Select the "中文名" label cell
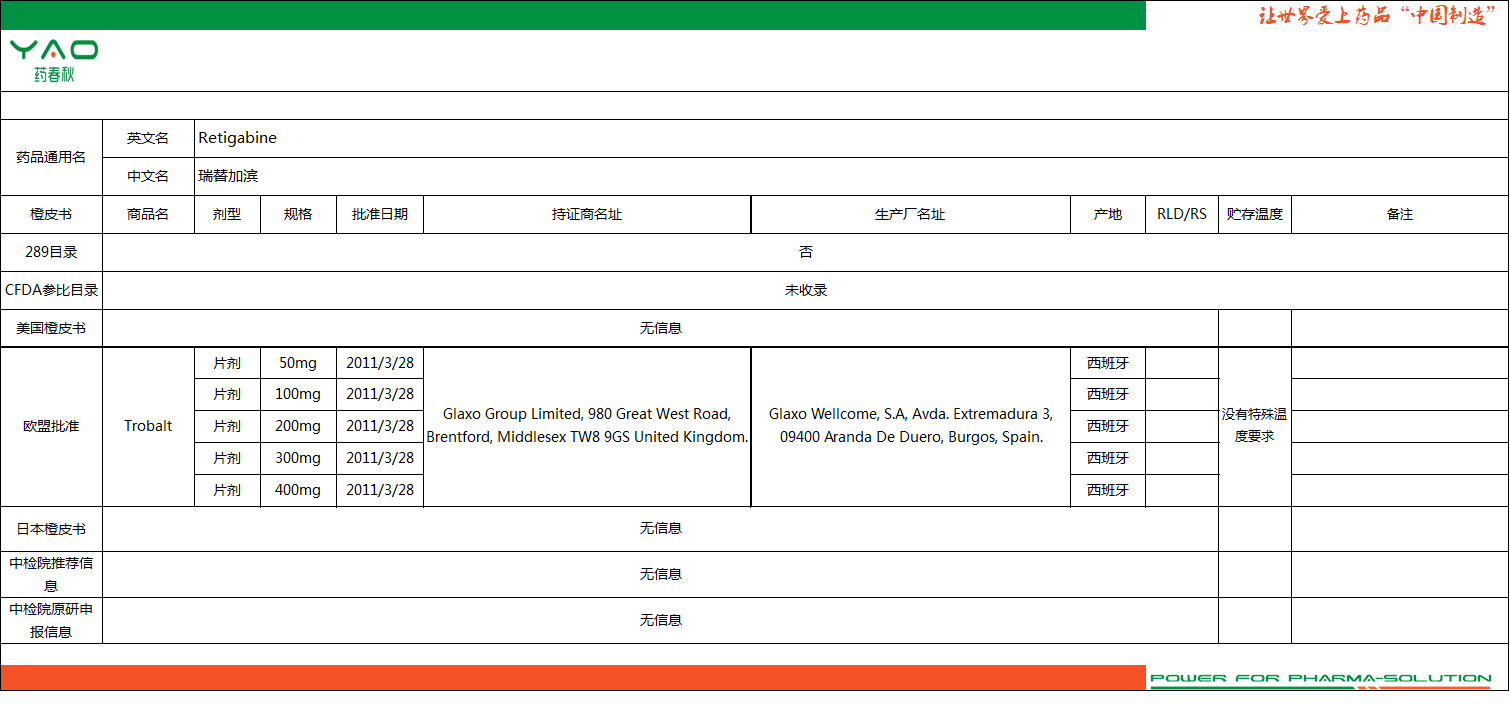The width and height of the screenshot is (1510, 712). click(x=148, y=176)
